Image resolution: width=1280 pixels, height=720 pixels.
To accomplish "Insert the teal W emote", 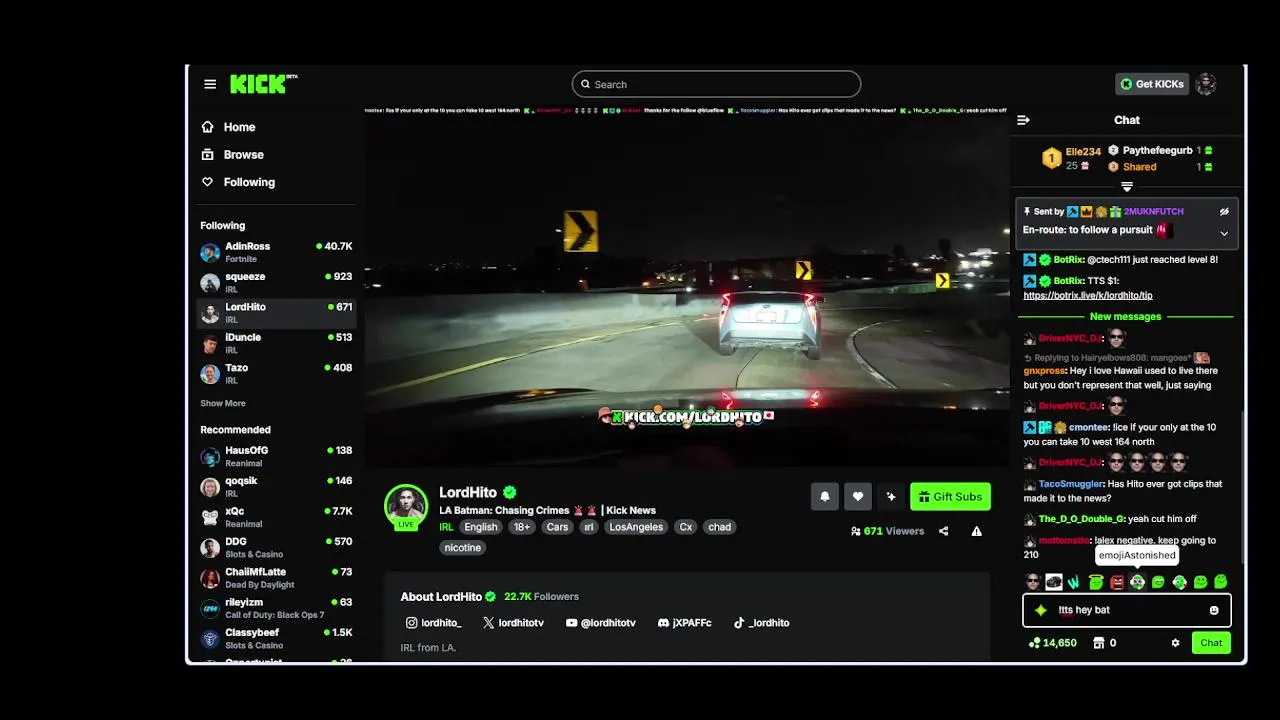I will tap(1074, 582).
